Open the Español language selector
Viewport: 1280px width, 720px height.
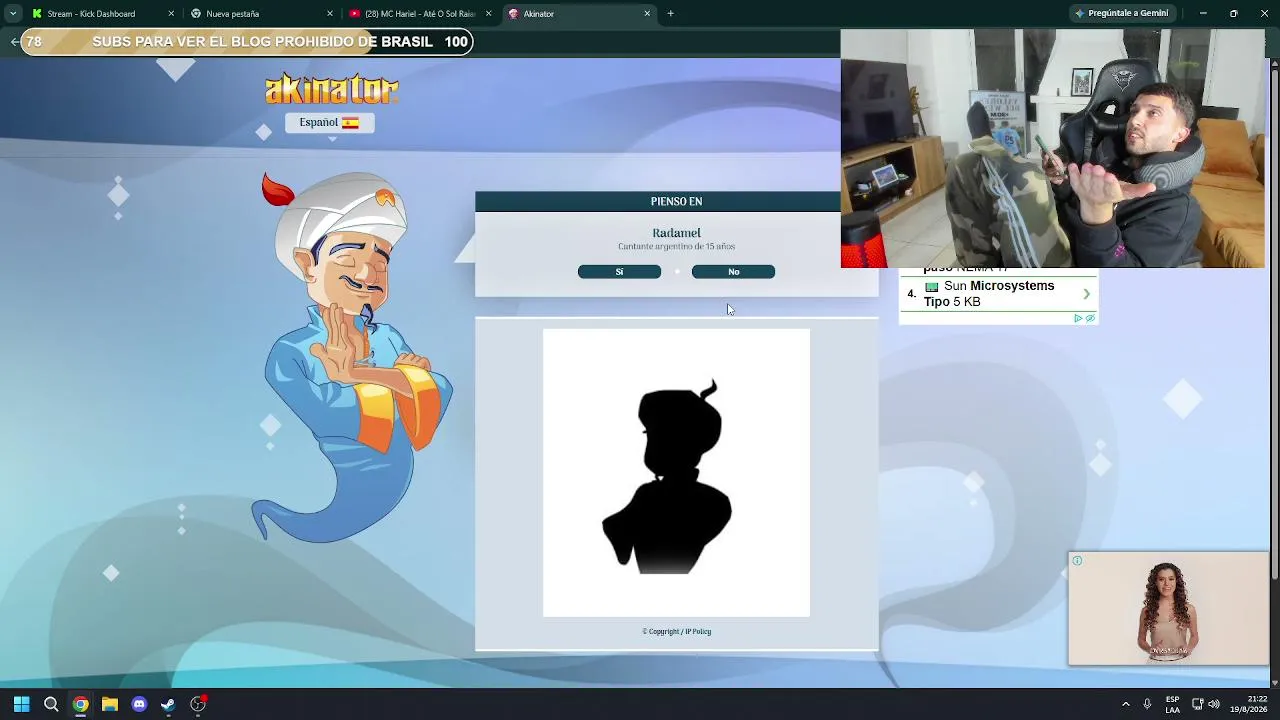coord(329,122)
